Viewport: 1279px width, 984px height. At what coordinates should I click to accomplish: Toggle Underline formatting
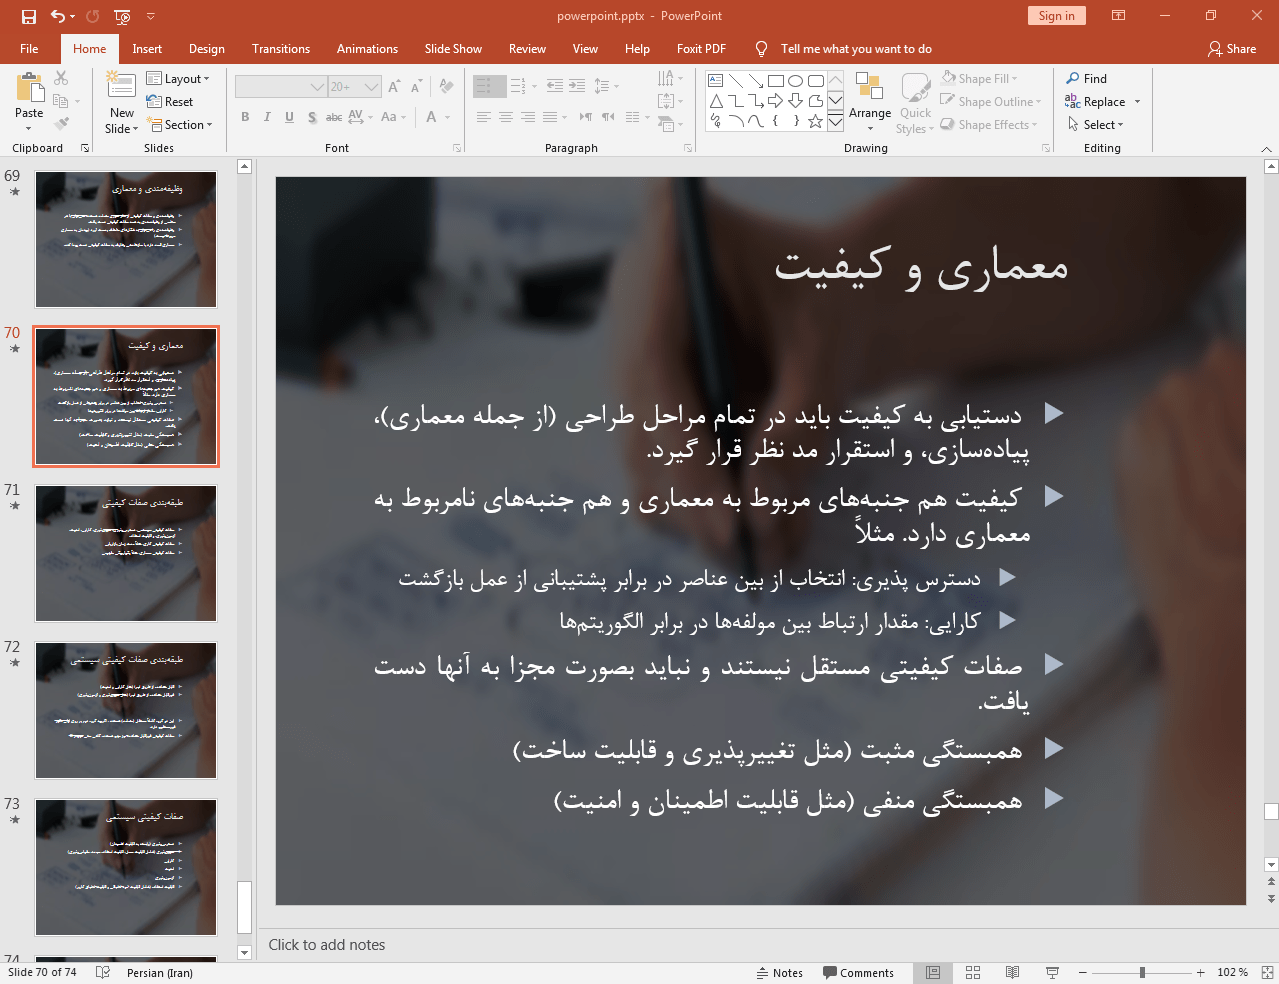click(x=289, y=117)
